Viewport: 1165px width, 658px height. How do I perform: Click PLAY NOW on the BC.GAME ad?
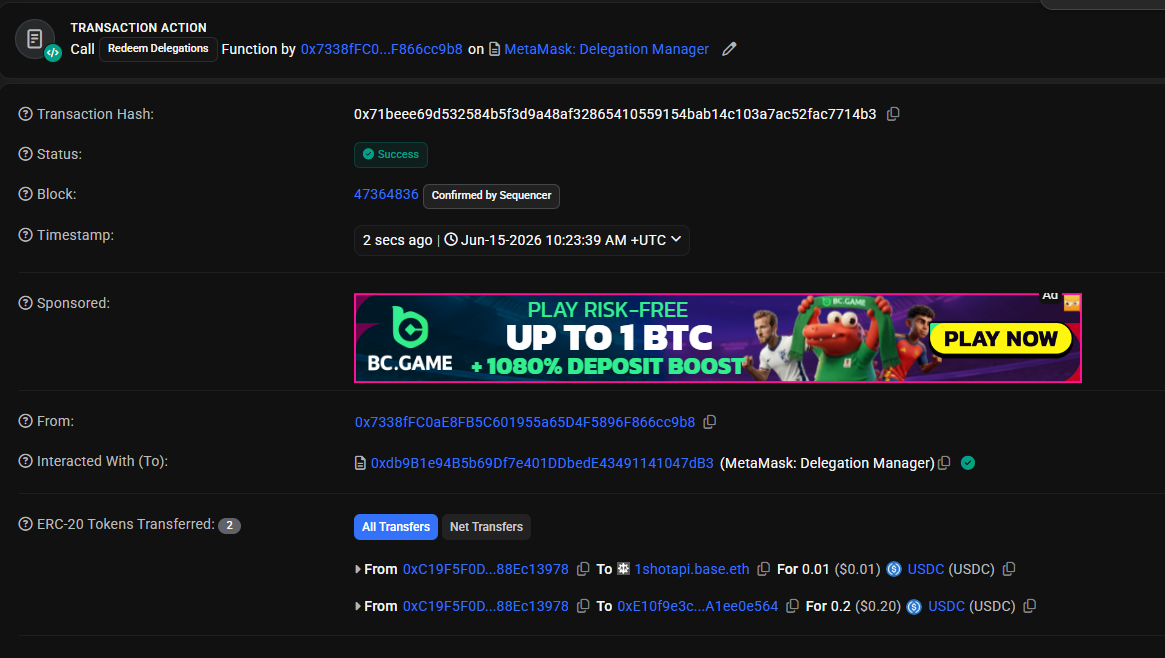point(1000,339)
